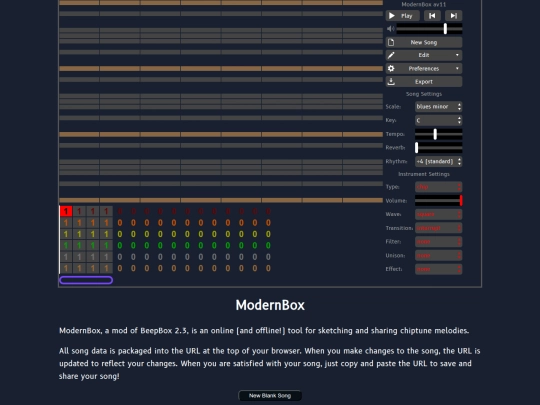
Task: Open the Rhythm dropdown
Action: pos(438,162)
